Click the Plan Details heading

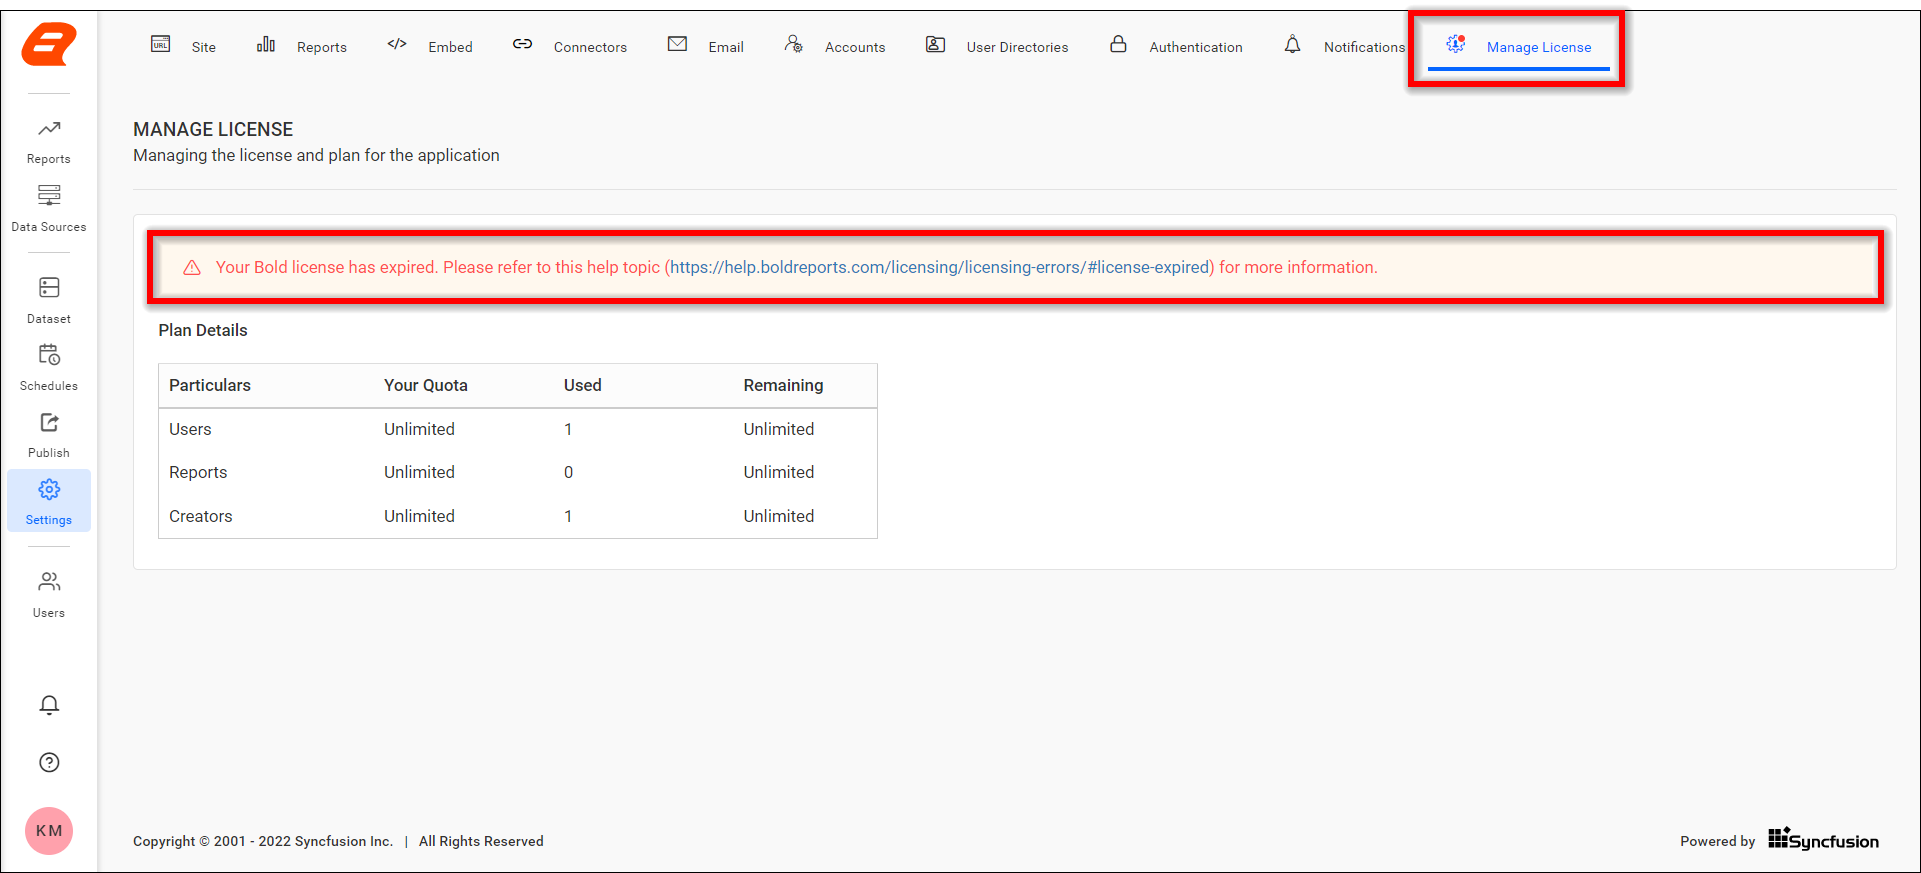coord(203,330)
